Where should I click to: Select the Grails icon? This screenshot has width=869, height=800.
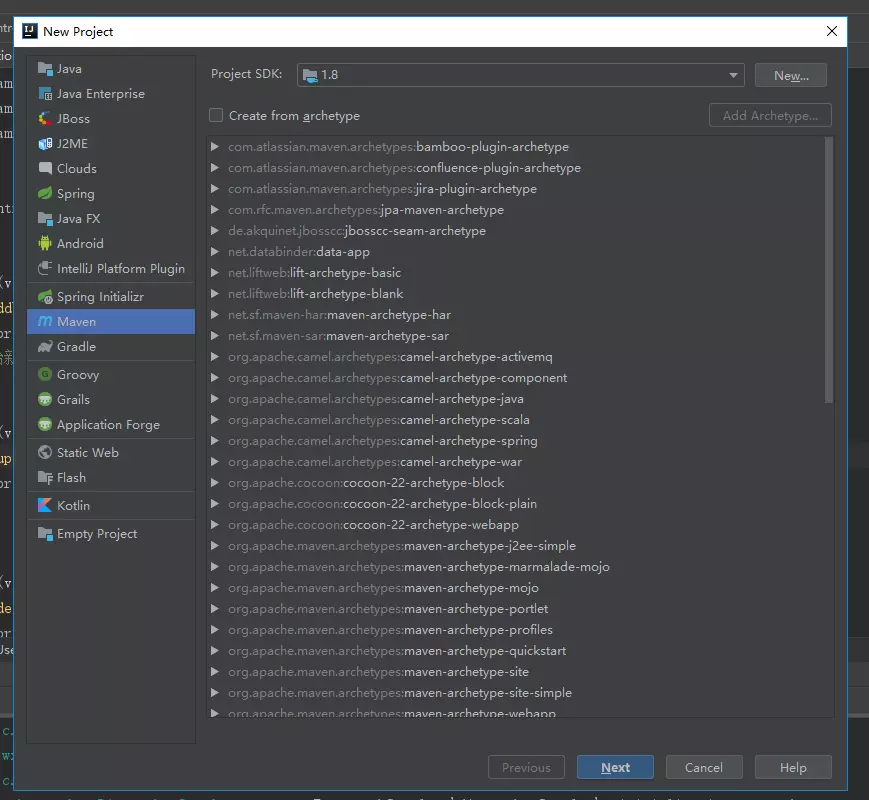[x=45, y=400]
